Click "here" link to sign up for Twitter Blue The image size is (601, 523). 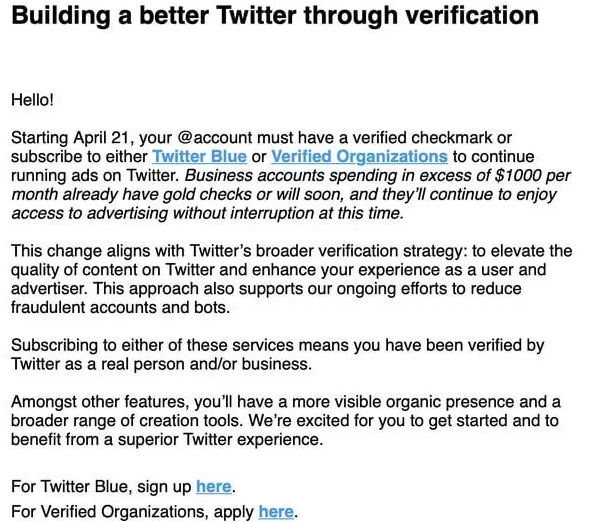click(x=214, y=487)
